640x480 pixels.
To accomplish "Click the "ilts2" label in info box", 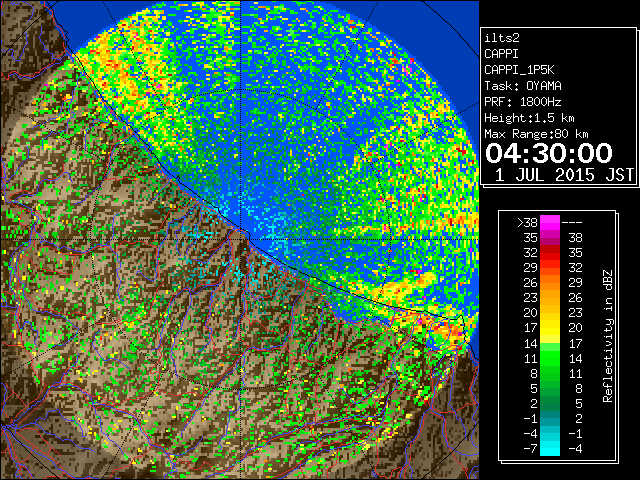I will 502,38.
